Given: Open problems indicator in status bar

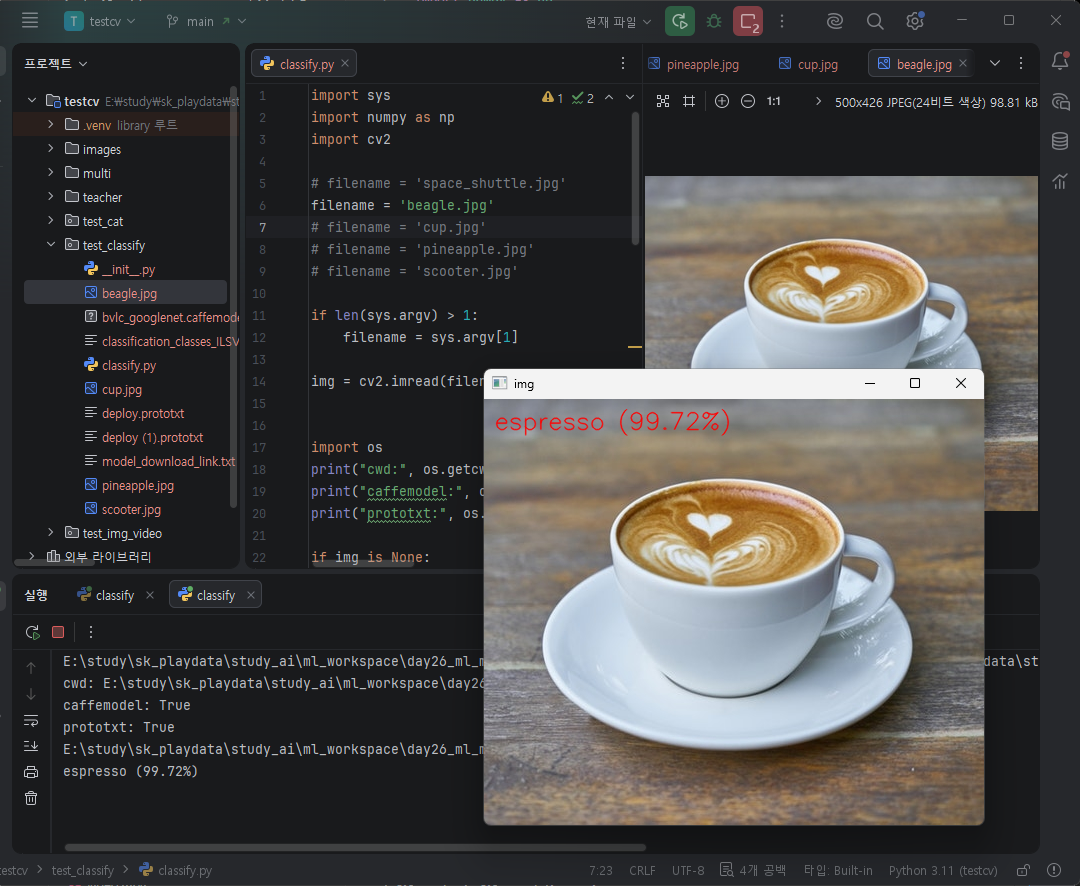Looking at the screenshot, I should pos(1054,870).
